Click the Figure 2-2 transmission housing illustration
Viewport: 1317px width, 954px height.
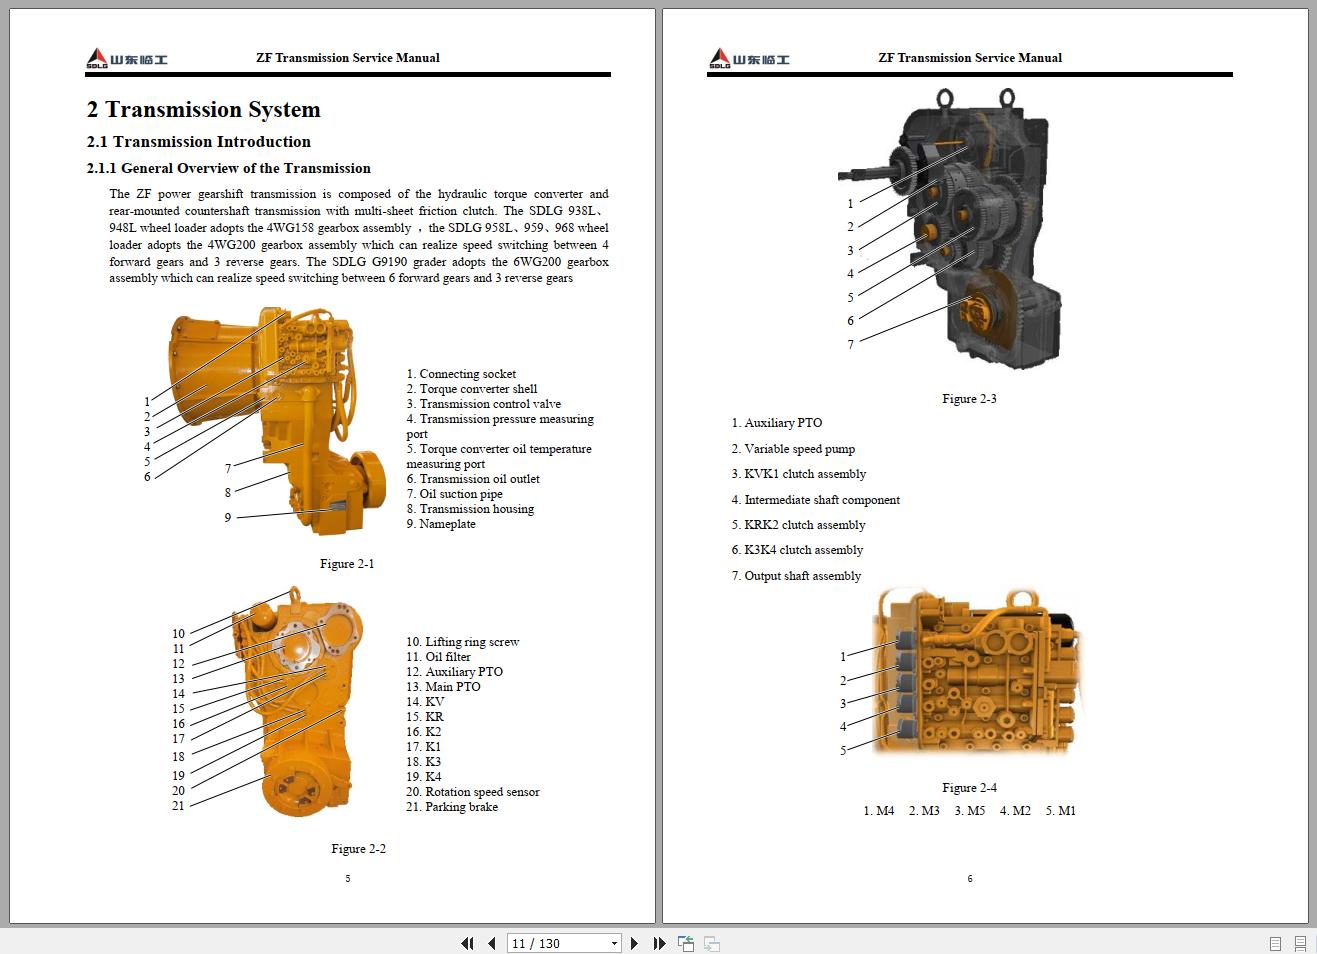pyautogui.click(x=295, y=700)
